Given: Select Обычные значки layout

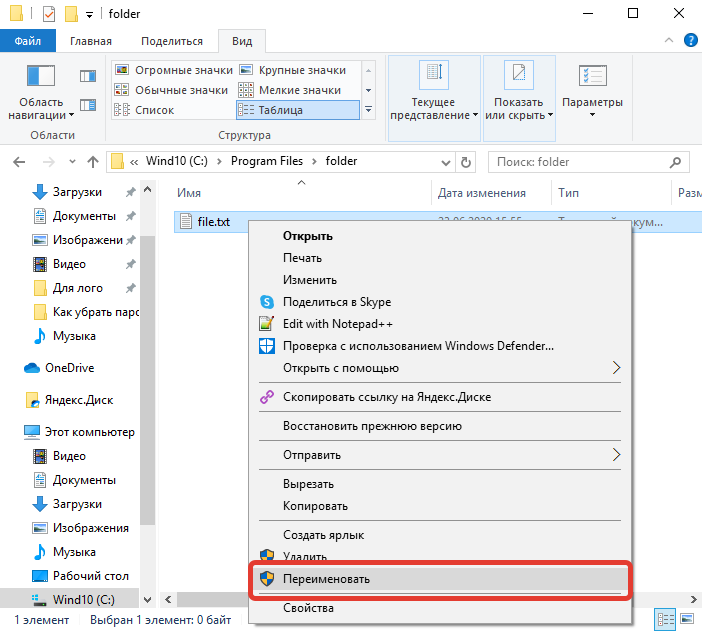Looking at the screenshot, I should [171, 90].
